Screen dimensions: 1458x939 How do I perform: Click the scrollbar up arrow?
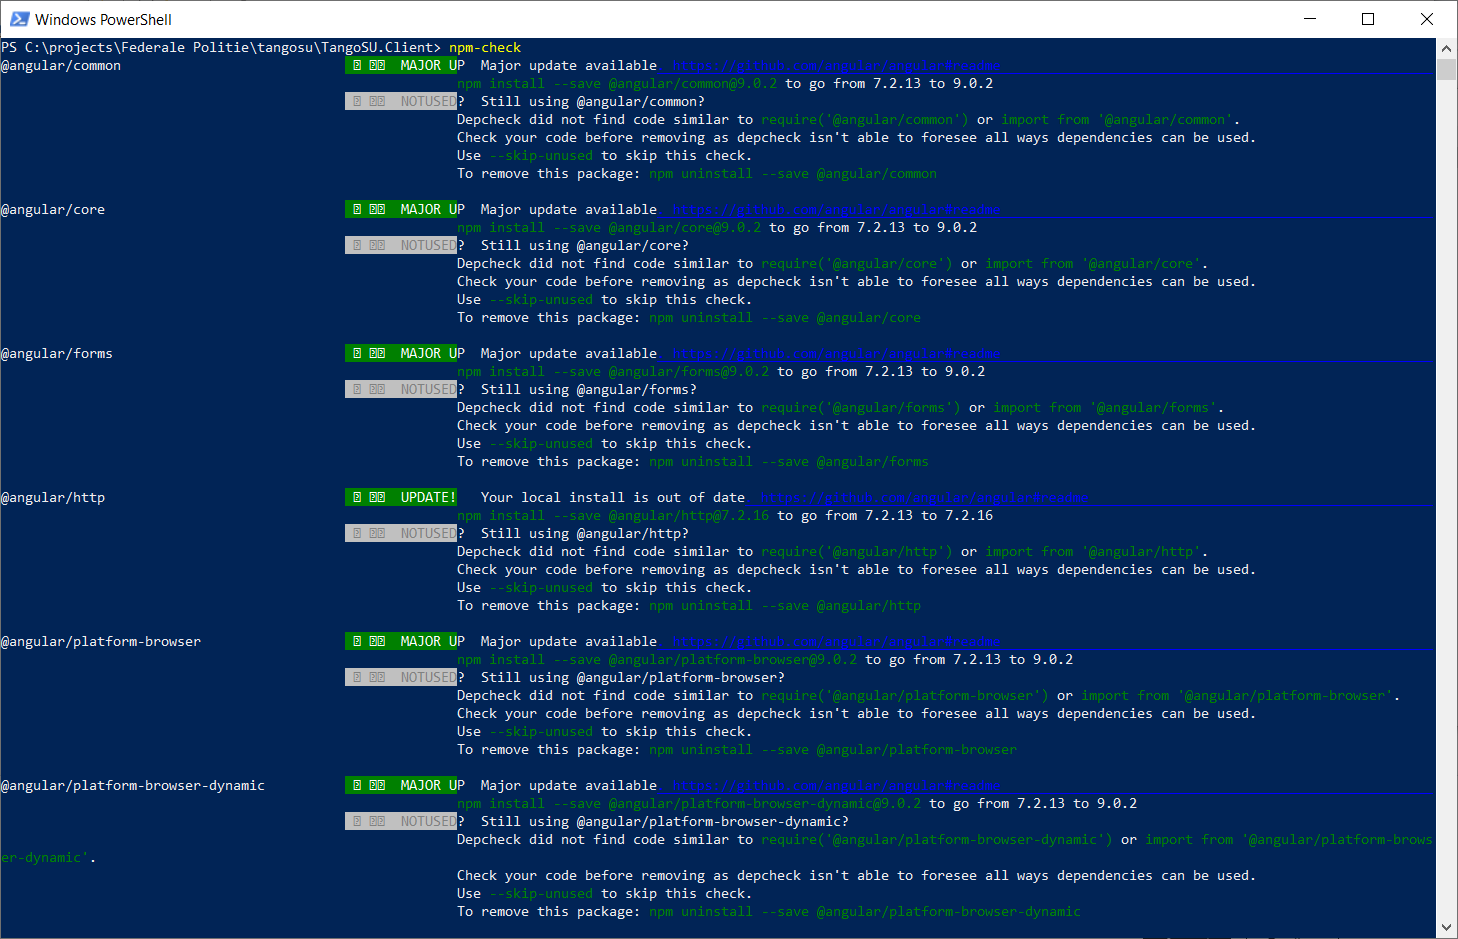(1446, 48)
